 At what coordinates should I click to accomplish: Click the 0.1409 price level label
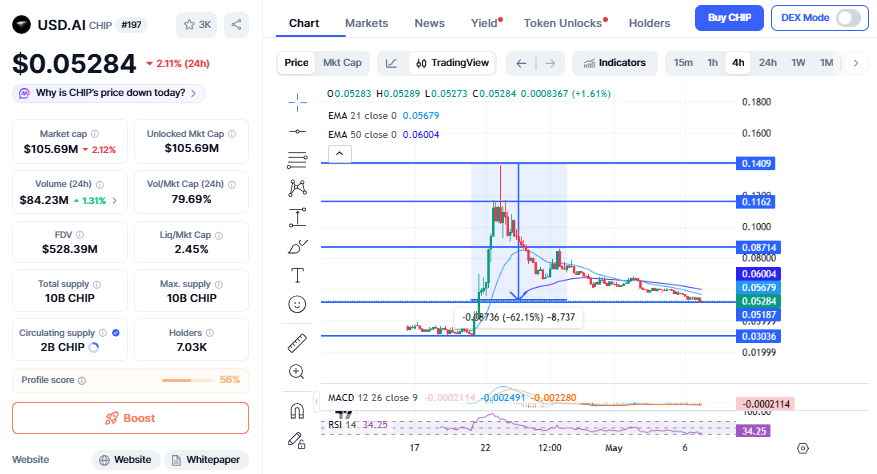pyautogui.click(x=756, y=163)
